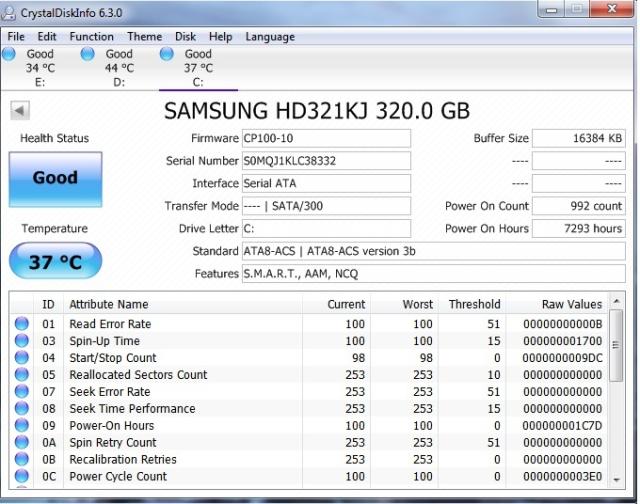Viewport: 640px width, 504px height.
Task: Click the Power On Count value
Action: point(579,206)
